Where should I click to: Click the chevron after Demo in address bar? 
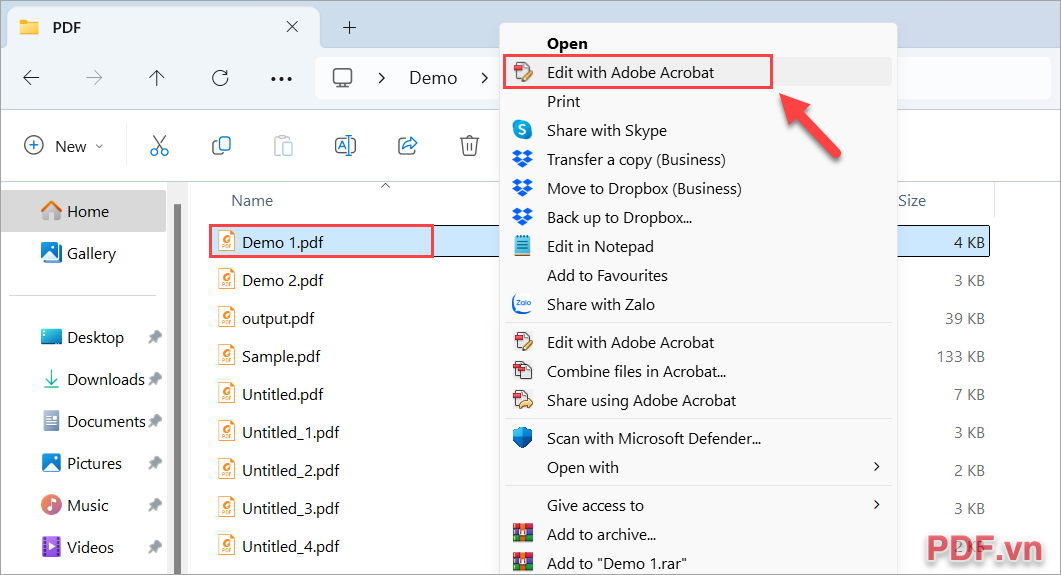pos(484,78)
